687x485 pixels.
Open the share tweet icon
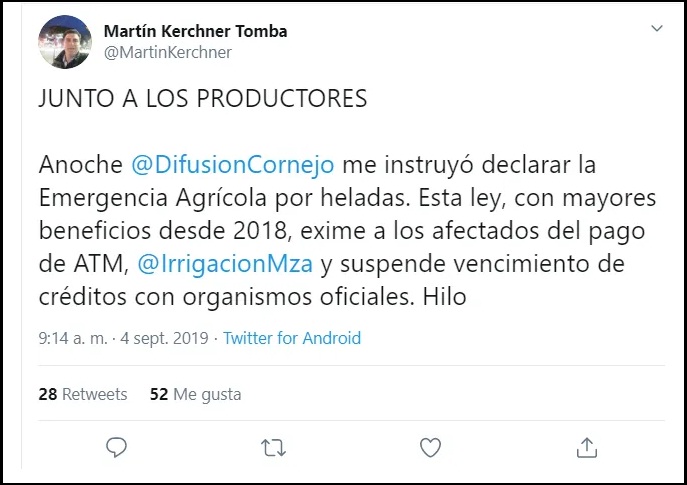[587, 446]
